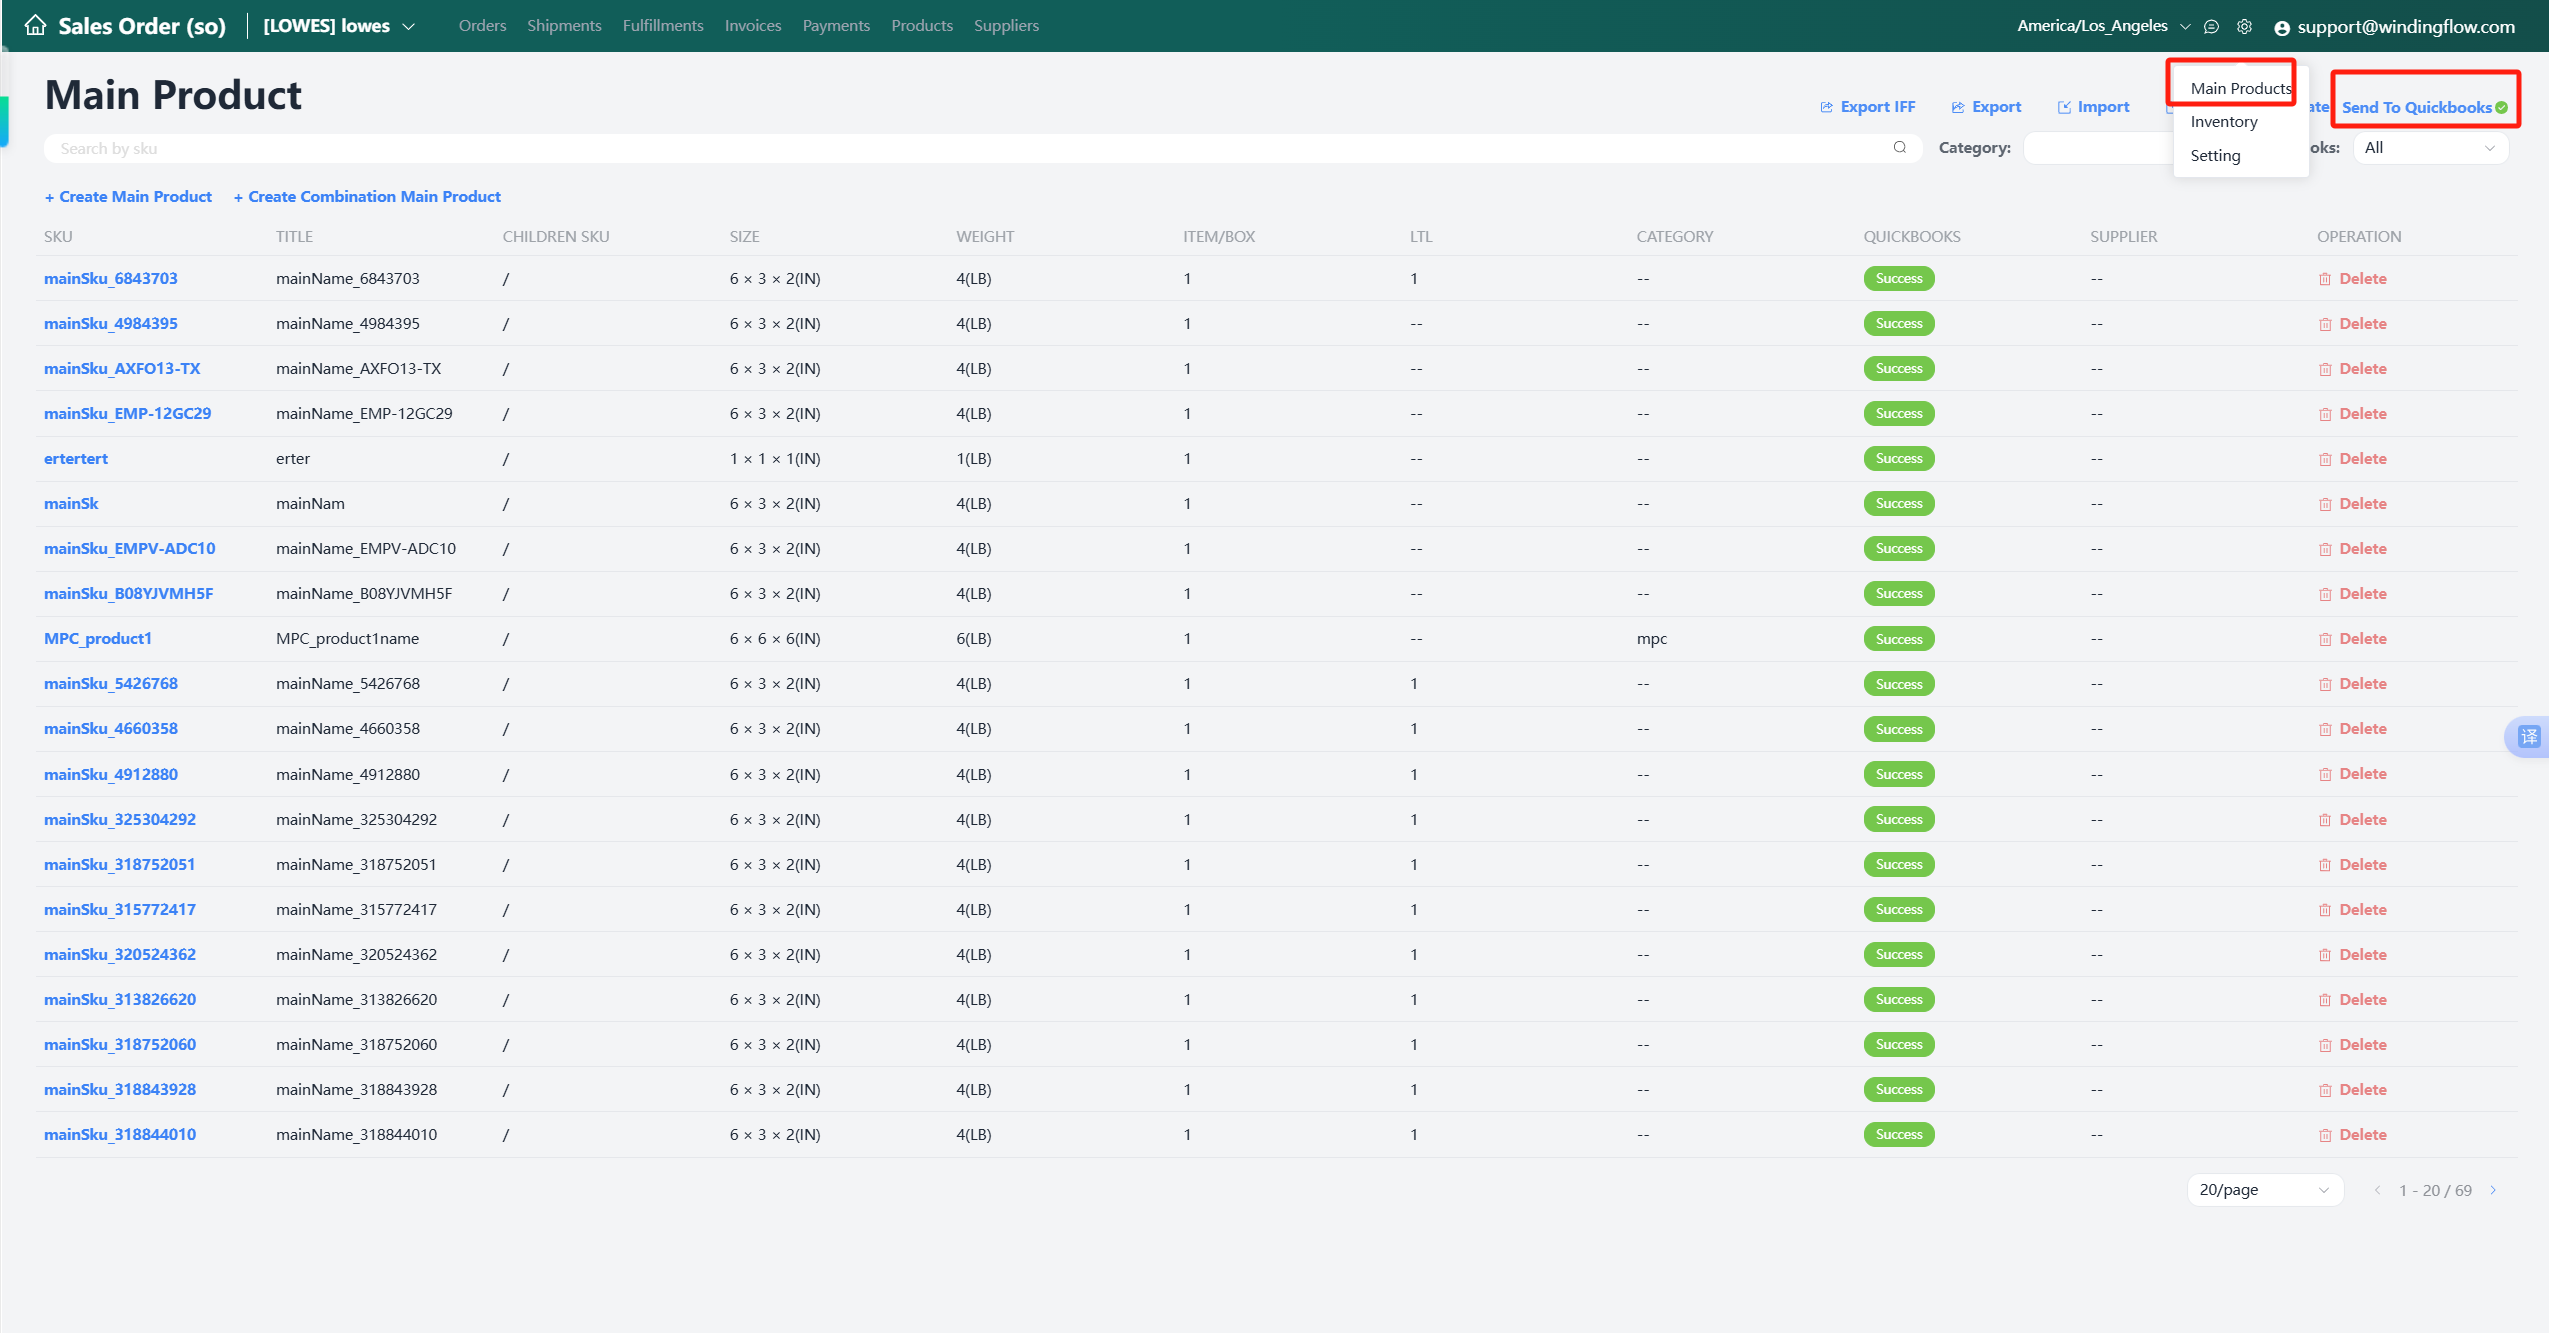This screenshot has width=2549, height=1333.
Task: Click the title cell MPC_product1name
Action: click(347, 639)
